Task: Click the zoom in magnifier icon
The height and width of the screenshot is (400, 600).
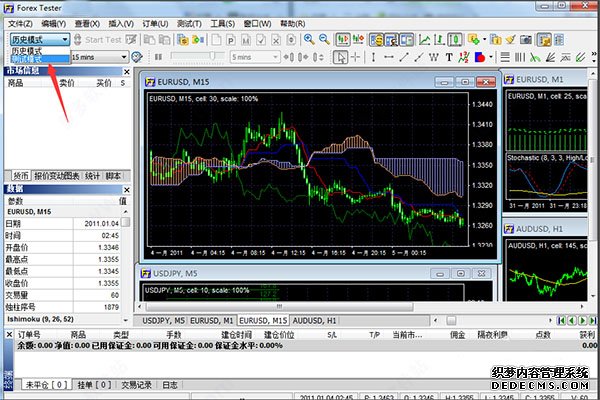Action: 309,39
